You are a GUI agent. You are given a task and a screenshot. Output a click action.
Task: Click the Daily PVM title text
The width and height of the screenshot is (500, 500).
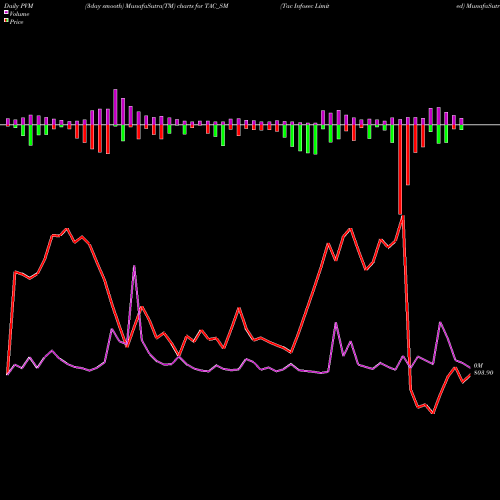(x=19, y=6)
